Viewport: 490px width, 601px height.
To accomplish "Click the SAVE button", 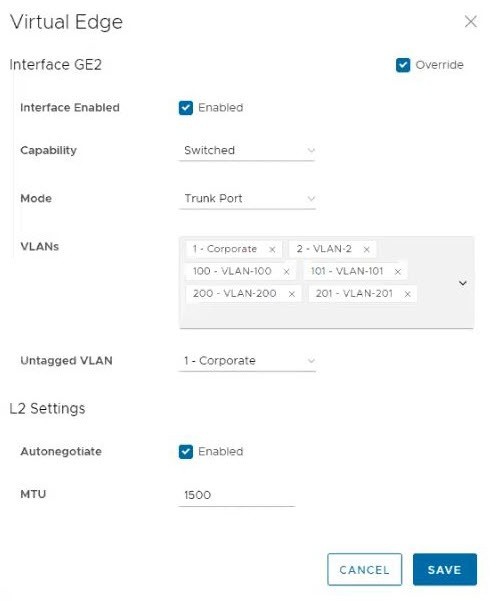I will point(445,569).
